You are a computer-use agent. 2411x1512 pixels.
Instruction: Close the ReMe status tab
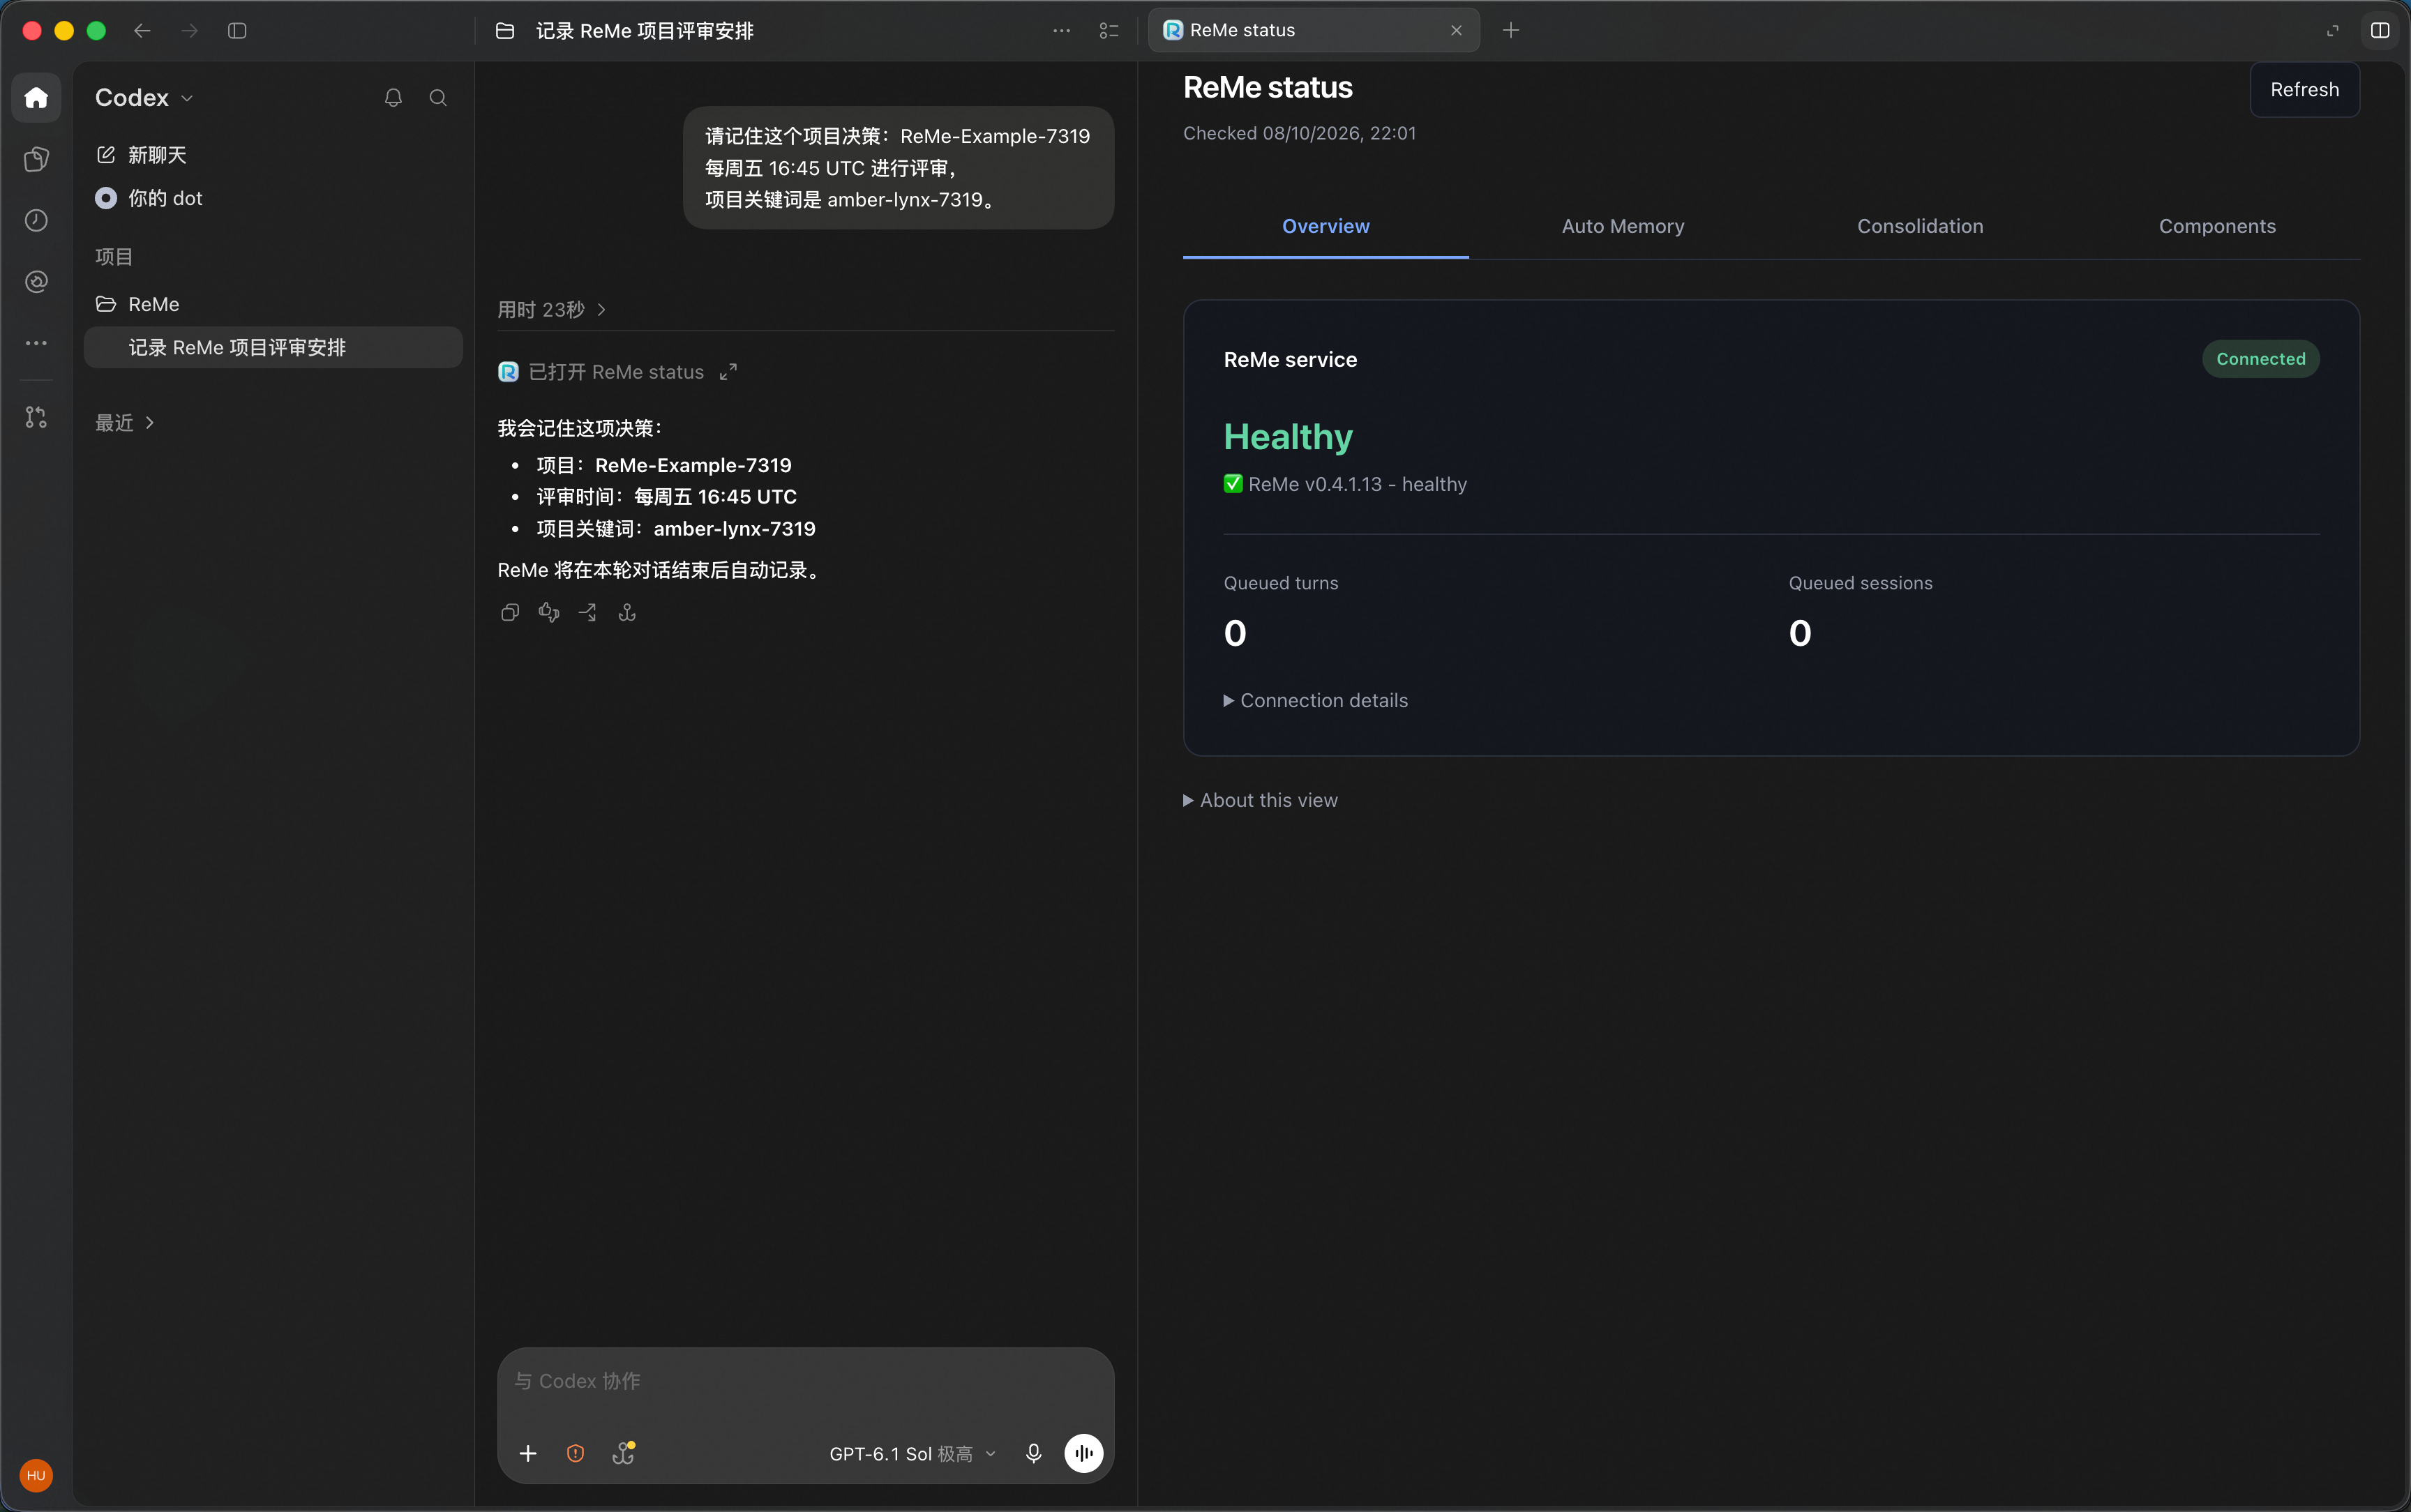coord(1456,30)
